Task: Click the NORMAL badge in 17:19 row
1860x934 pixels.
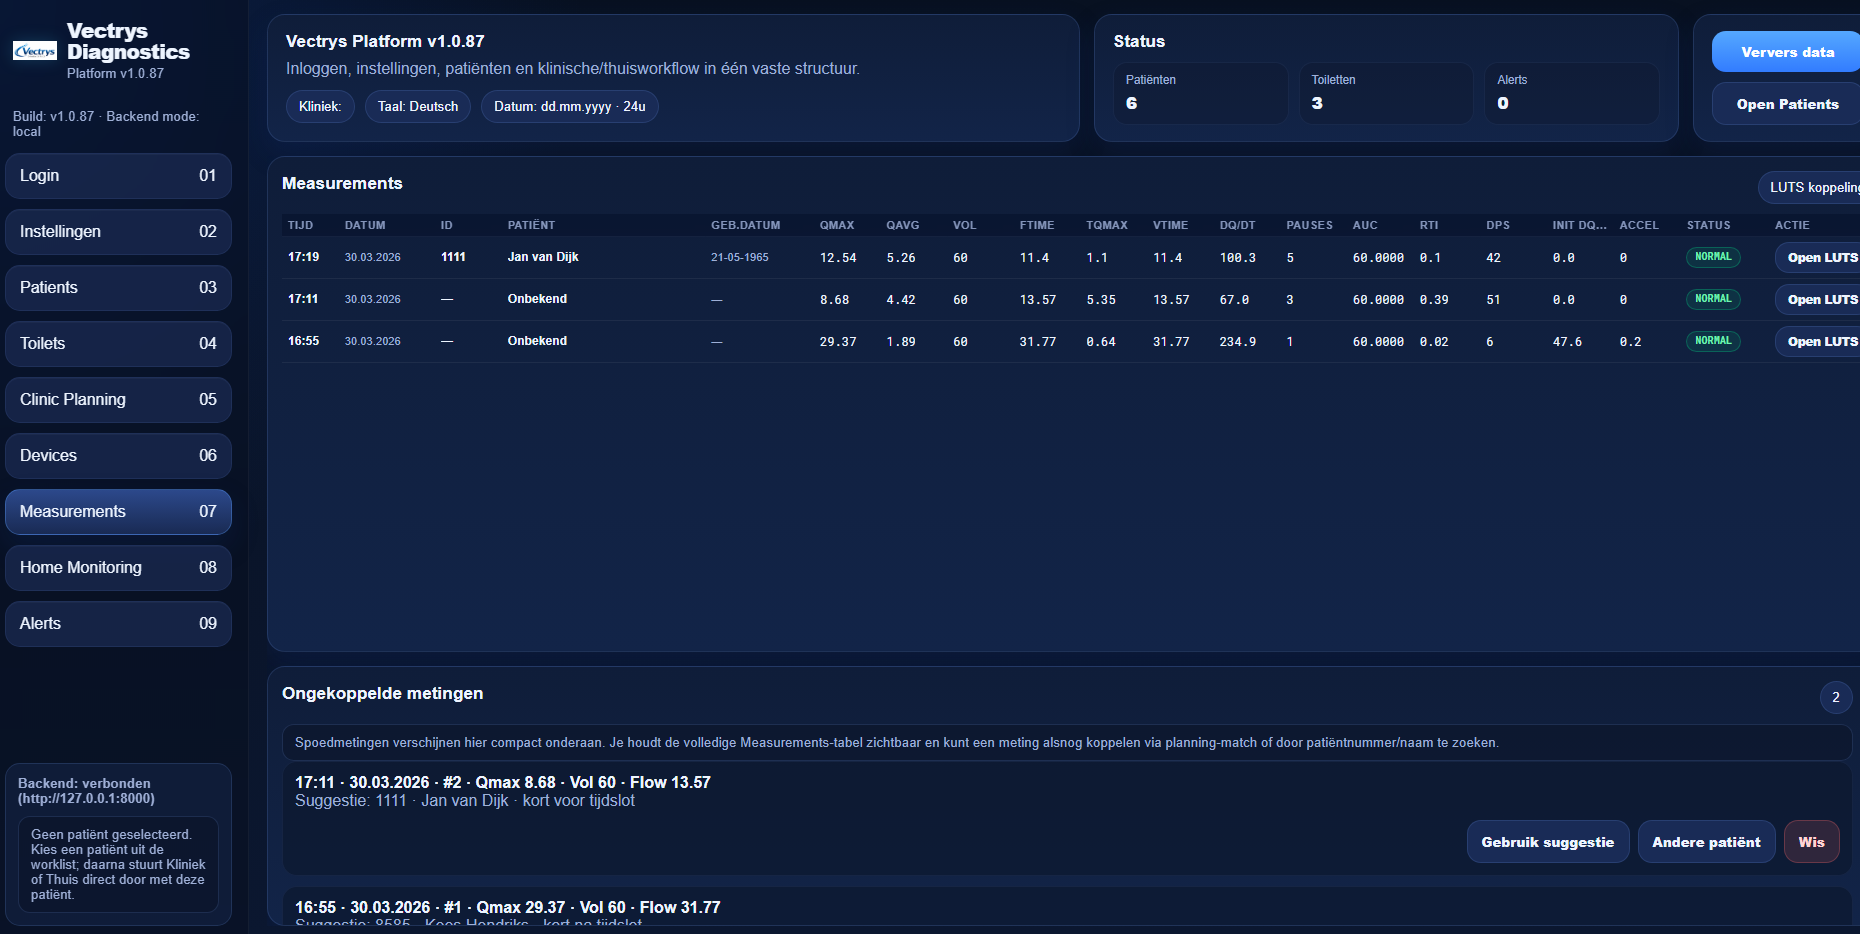Action: (x=1713, y=257)
